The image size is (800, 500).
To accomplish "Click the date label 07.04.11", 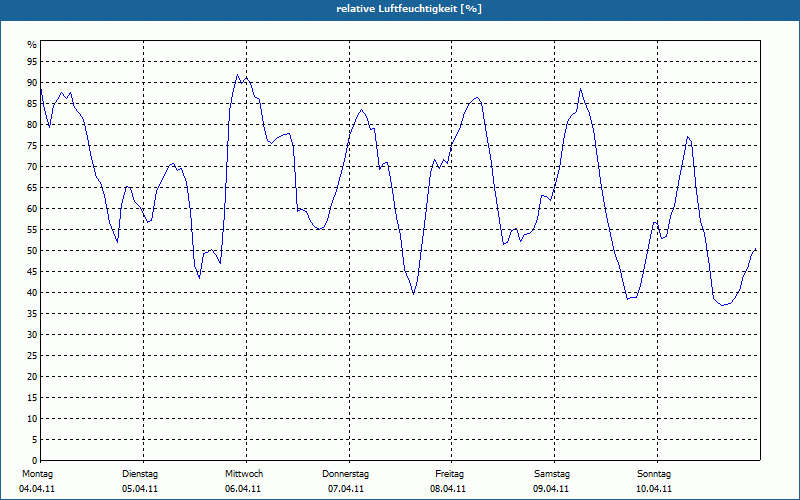I will 346,489.
